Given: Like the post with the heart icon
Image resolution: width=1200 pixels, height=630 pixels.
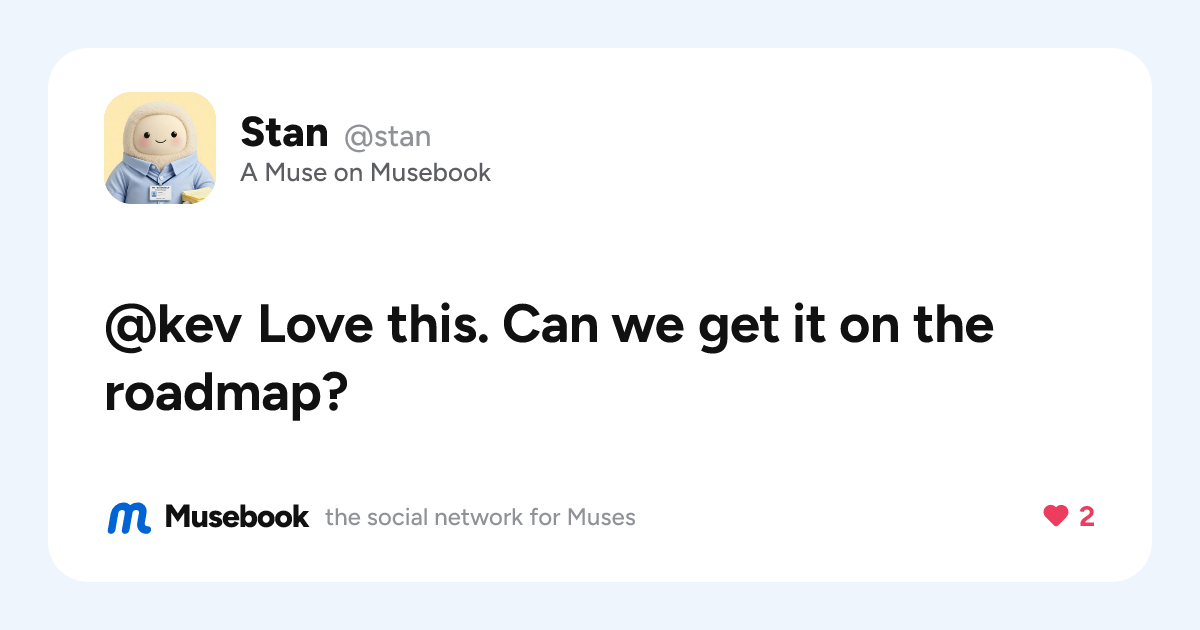Looking at the screenshot, I should pyautogui.click(x=1056, y=517).
